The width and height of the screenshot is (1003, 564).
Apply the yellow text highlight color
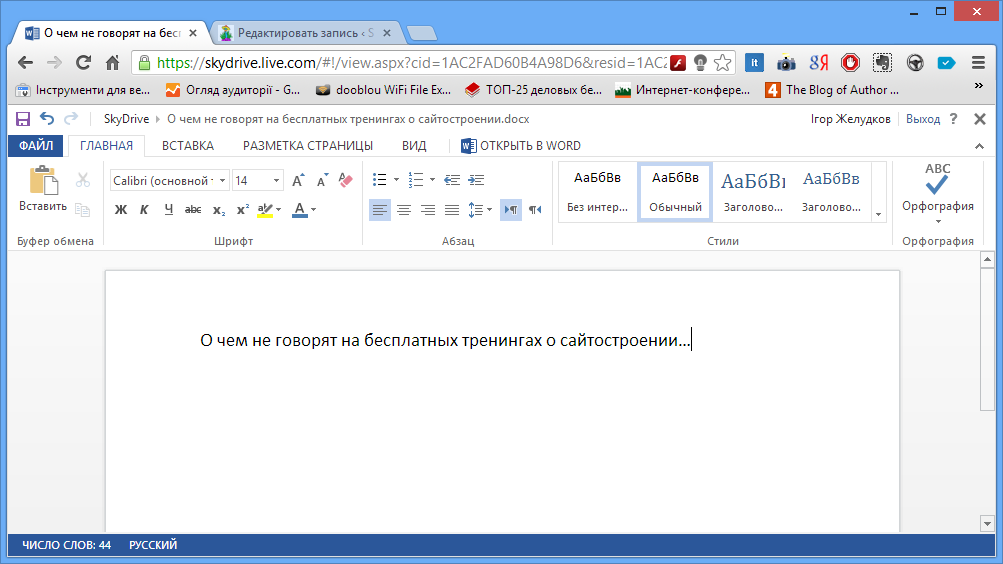coord(264,210)
